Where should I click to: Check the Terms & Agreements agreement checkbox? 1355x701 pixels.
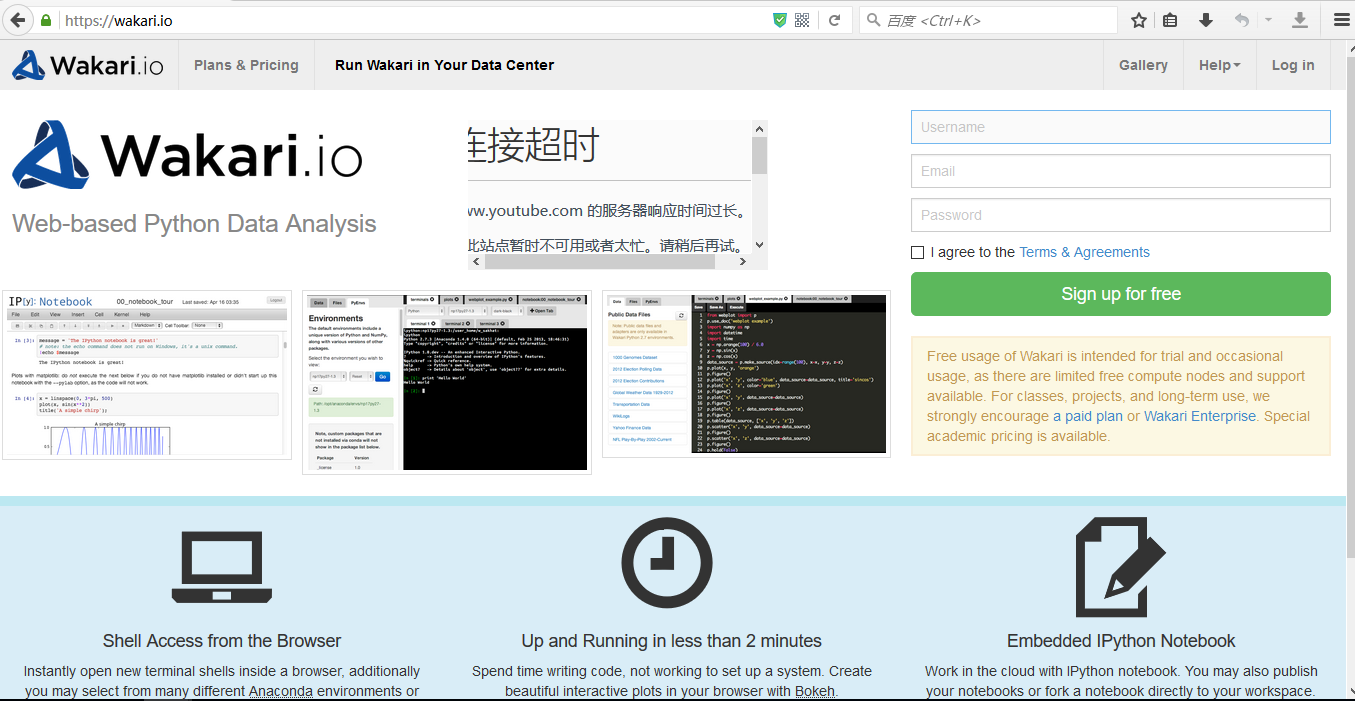click(917, 252)
